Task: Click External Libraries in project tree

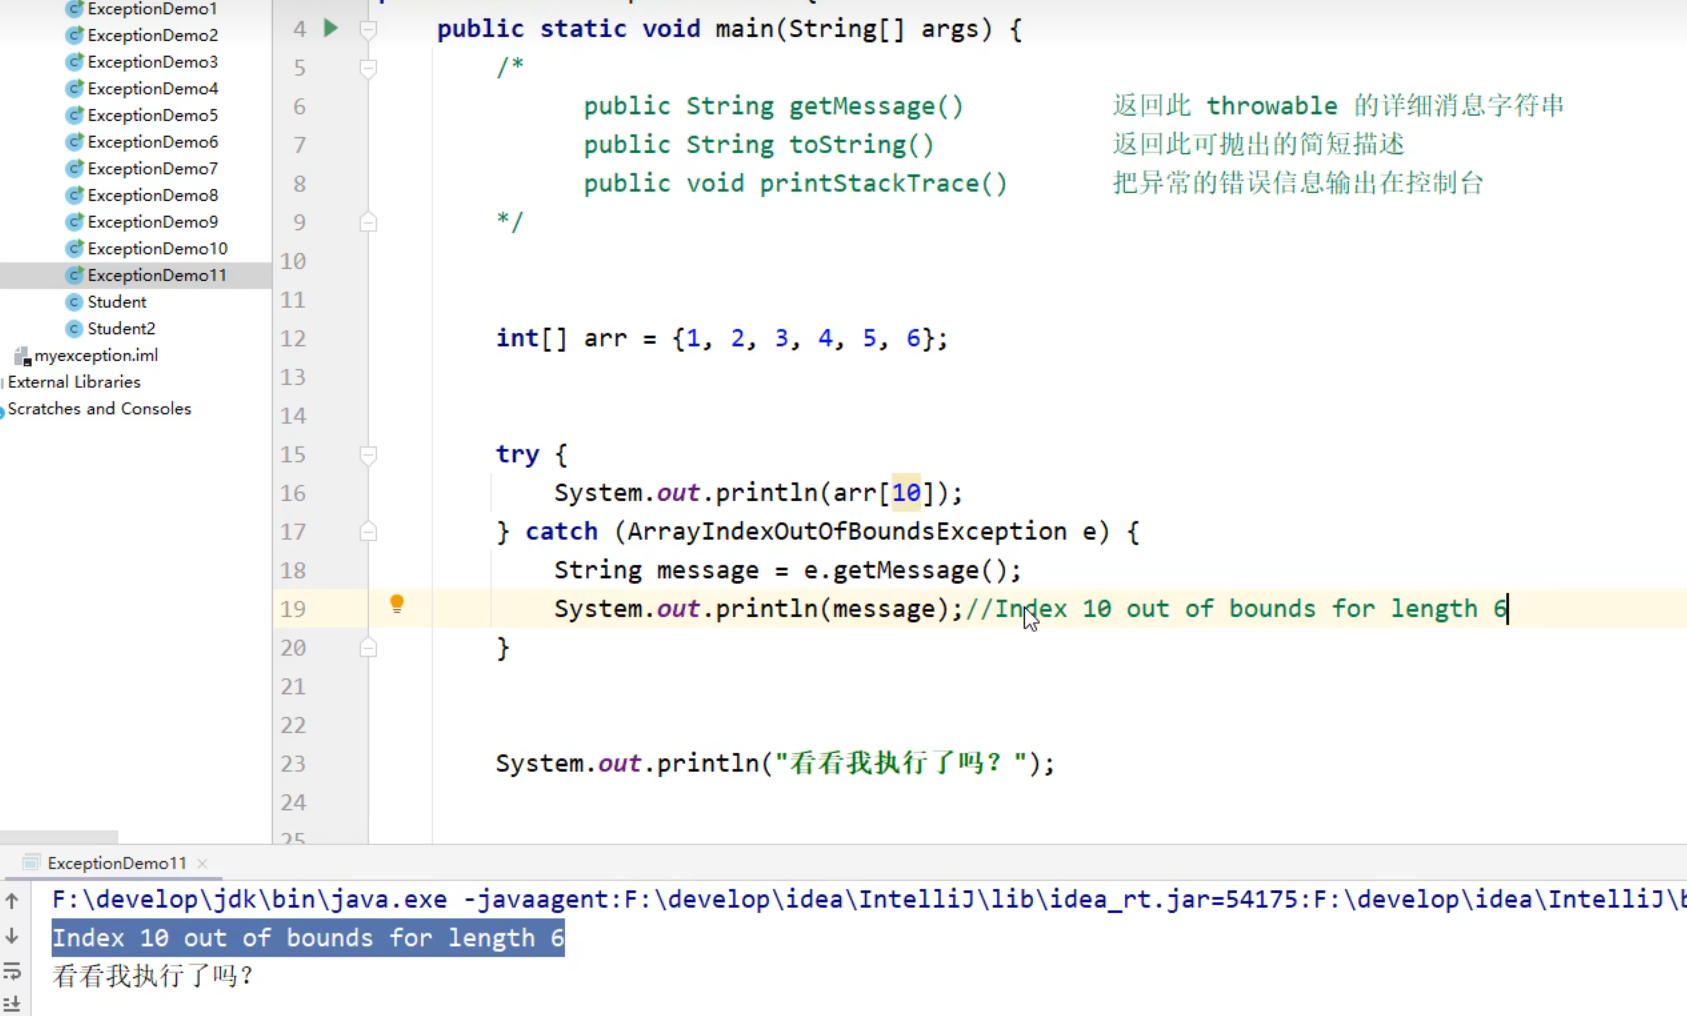Action: point(74,382)
